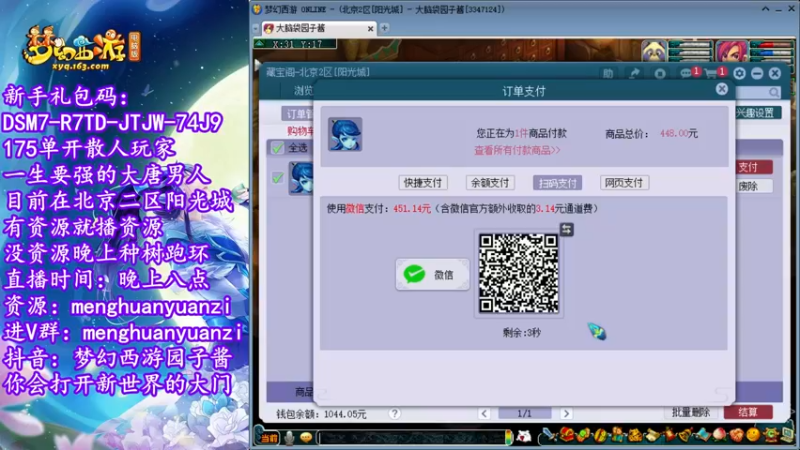The image size is (800, 450).
Task: Go to the previous page with the left arrow
Action: coord(484,413)
